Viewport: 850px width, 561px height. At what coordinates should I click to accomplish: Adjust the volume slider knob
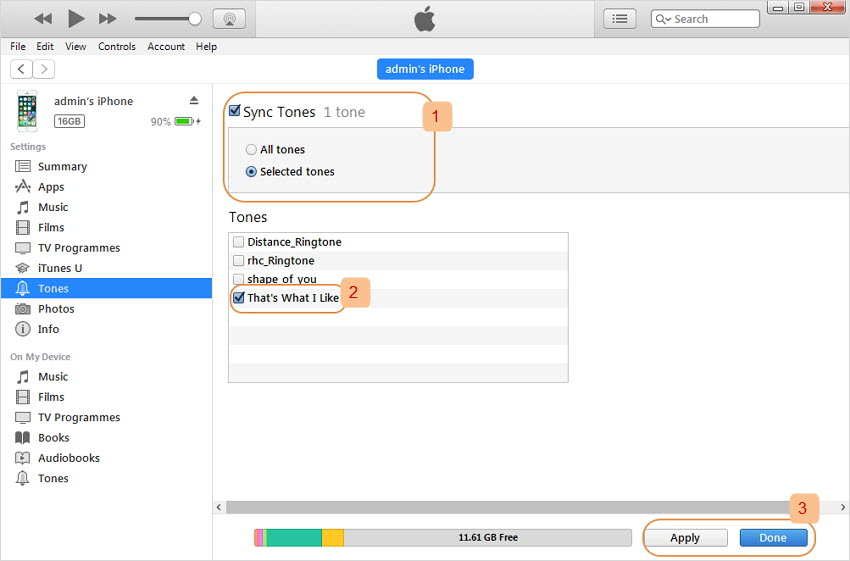tap(195, 19)
